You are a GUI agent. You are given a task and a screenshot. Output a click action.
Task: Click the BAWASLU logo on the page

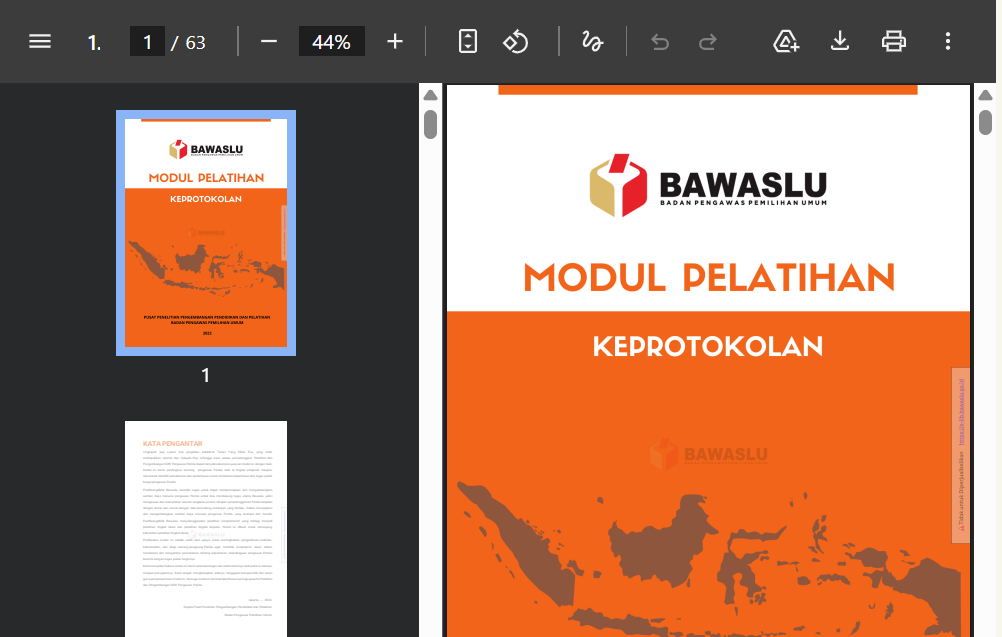(x=707, y=185)
